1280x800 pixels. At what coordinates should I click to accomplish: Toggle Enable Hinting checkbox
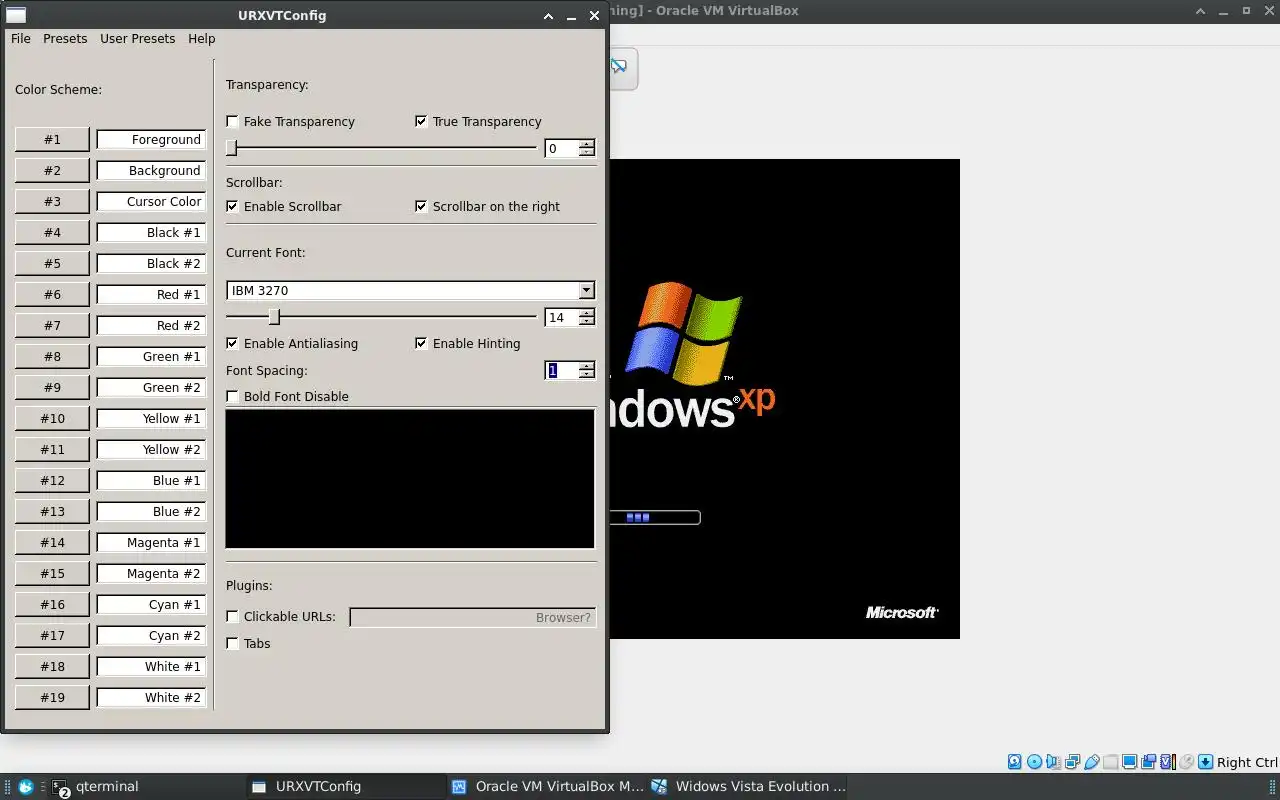coord(421,343)
